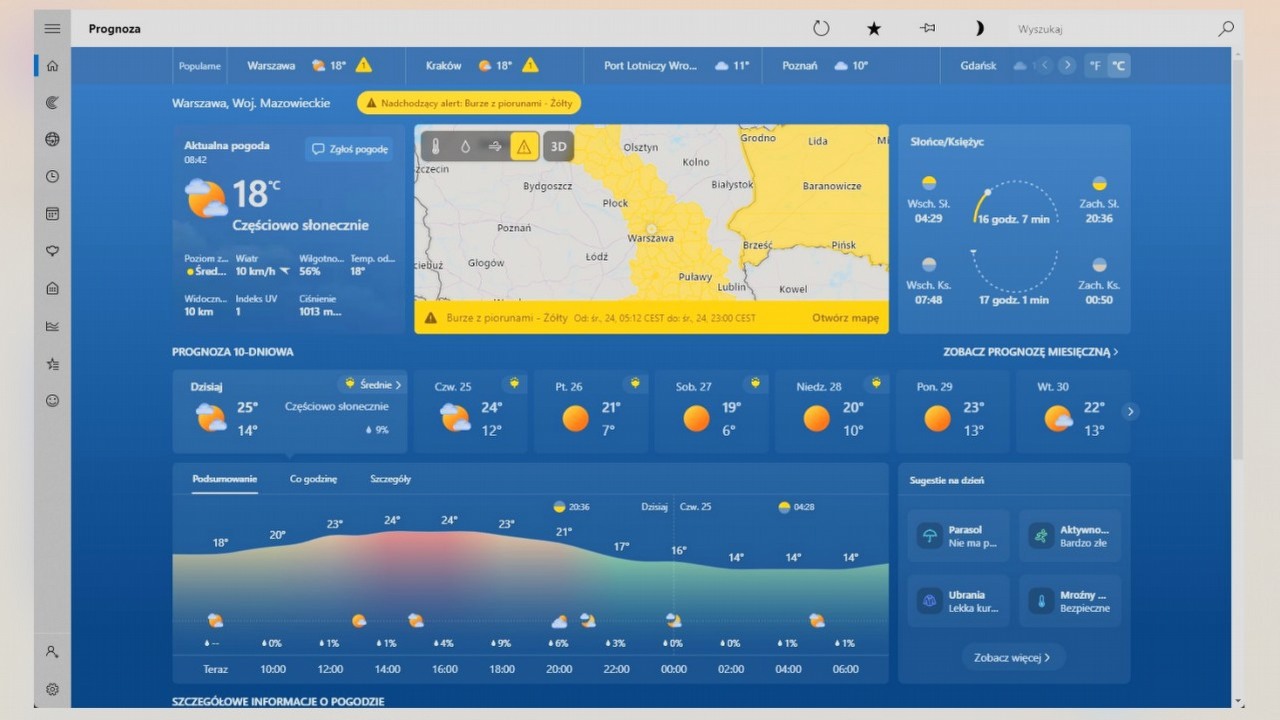Select the Niedz. 28 forecast card

coord(832,412)
